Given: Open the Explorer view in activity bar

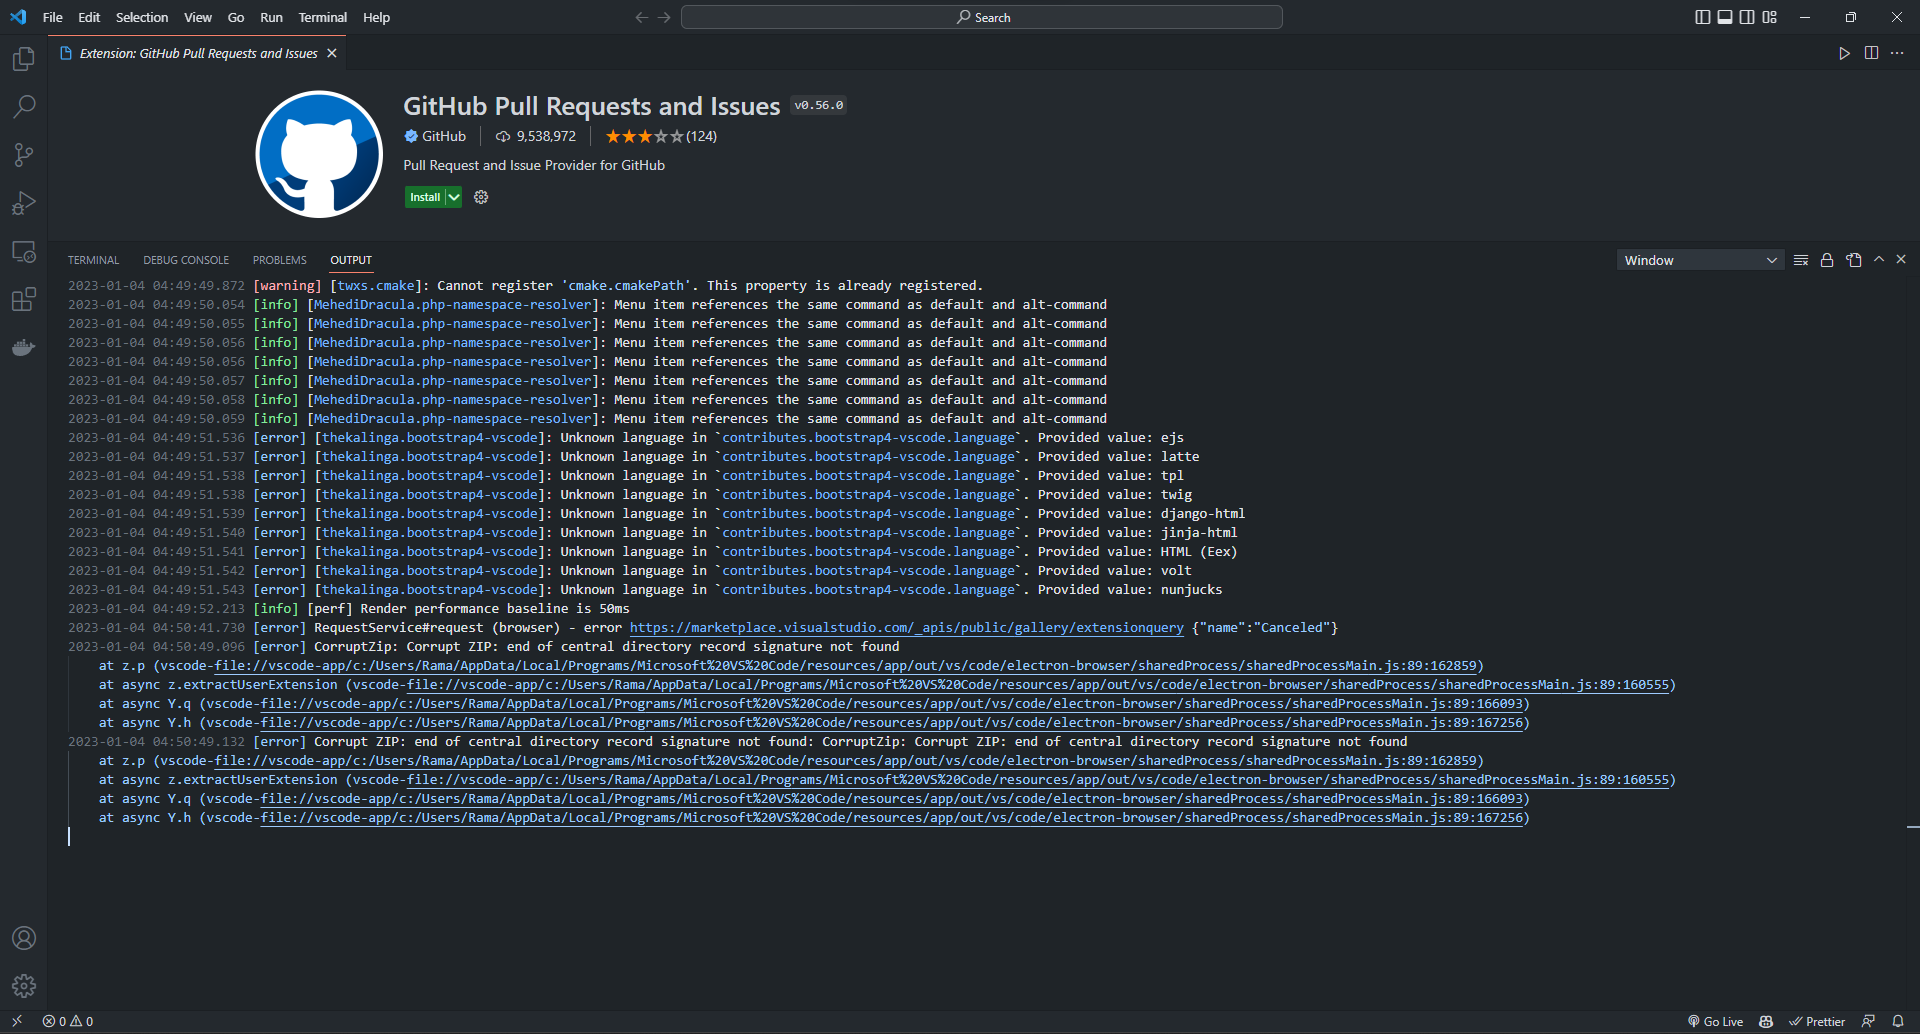Looking at the screenshot, I should (x=23, y=59).
